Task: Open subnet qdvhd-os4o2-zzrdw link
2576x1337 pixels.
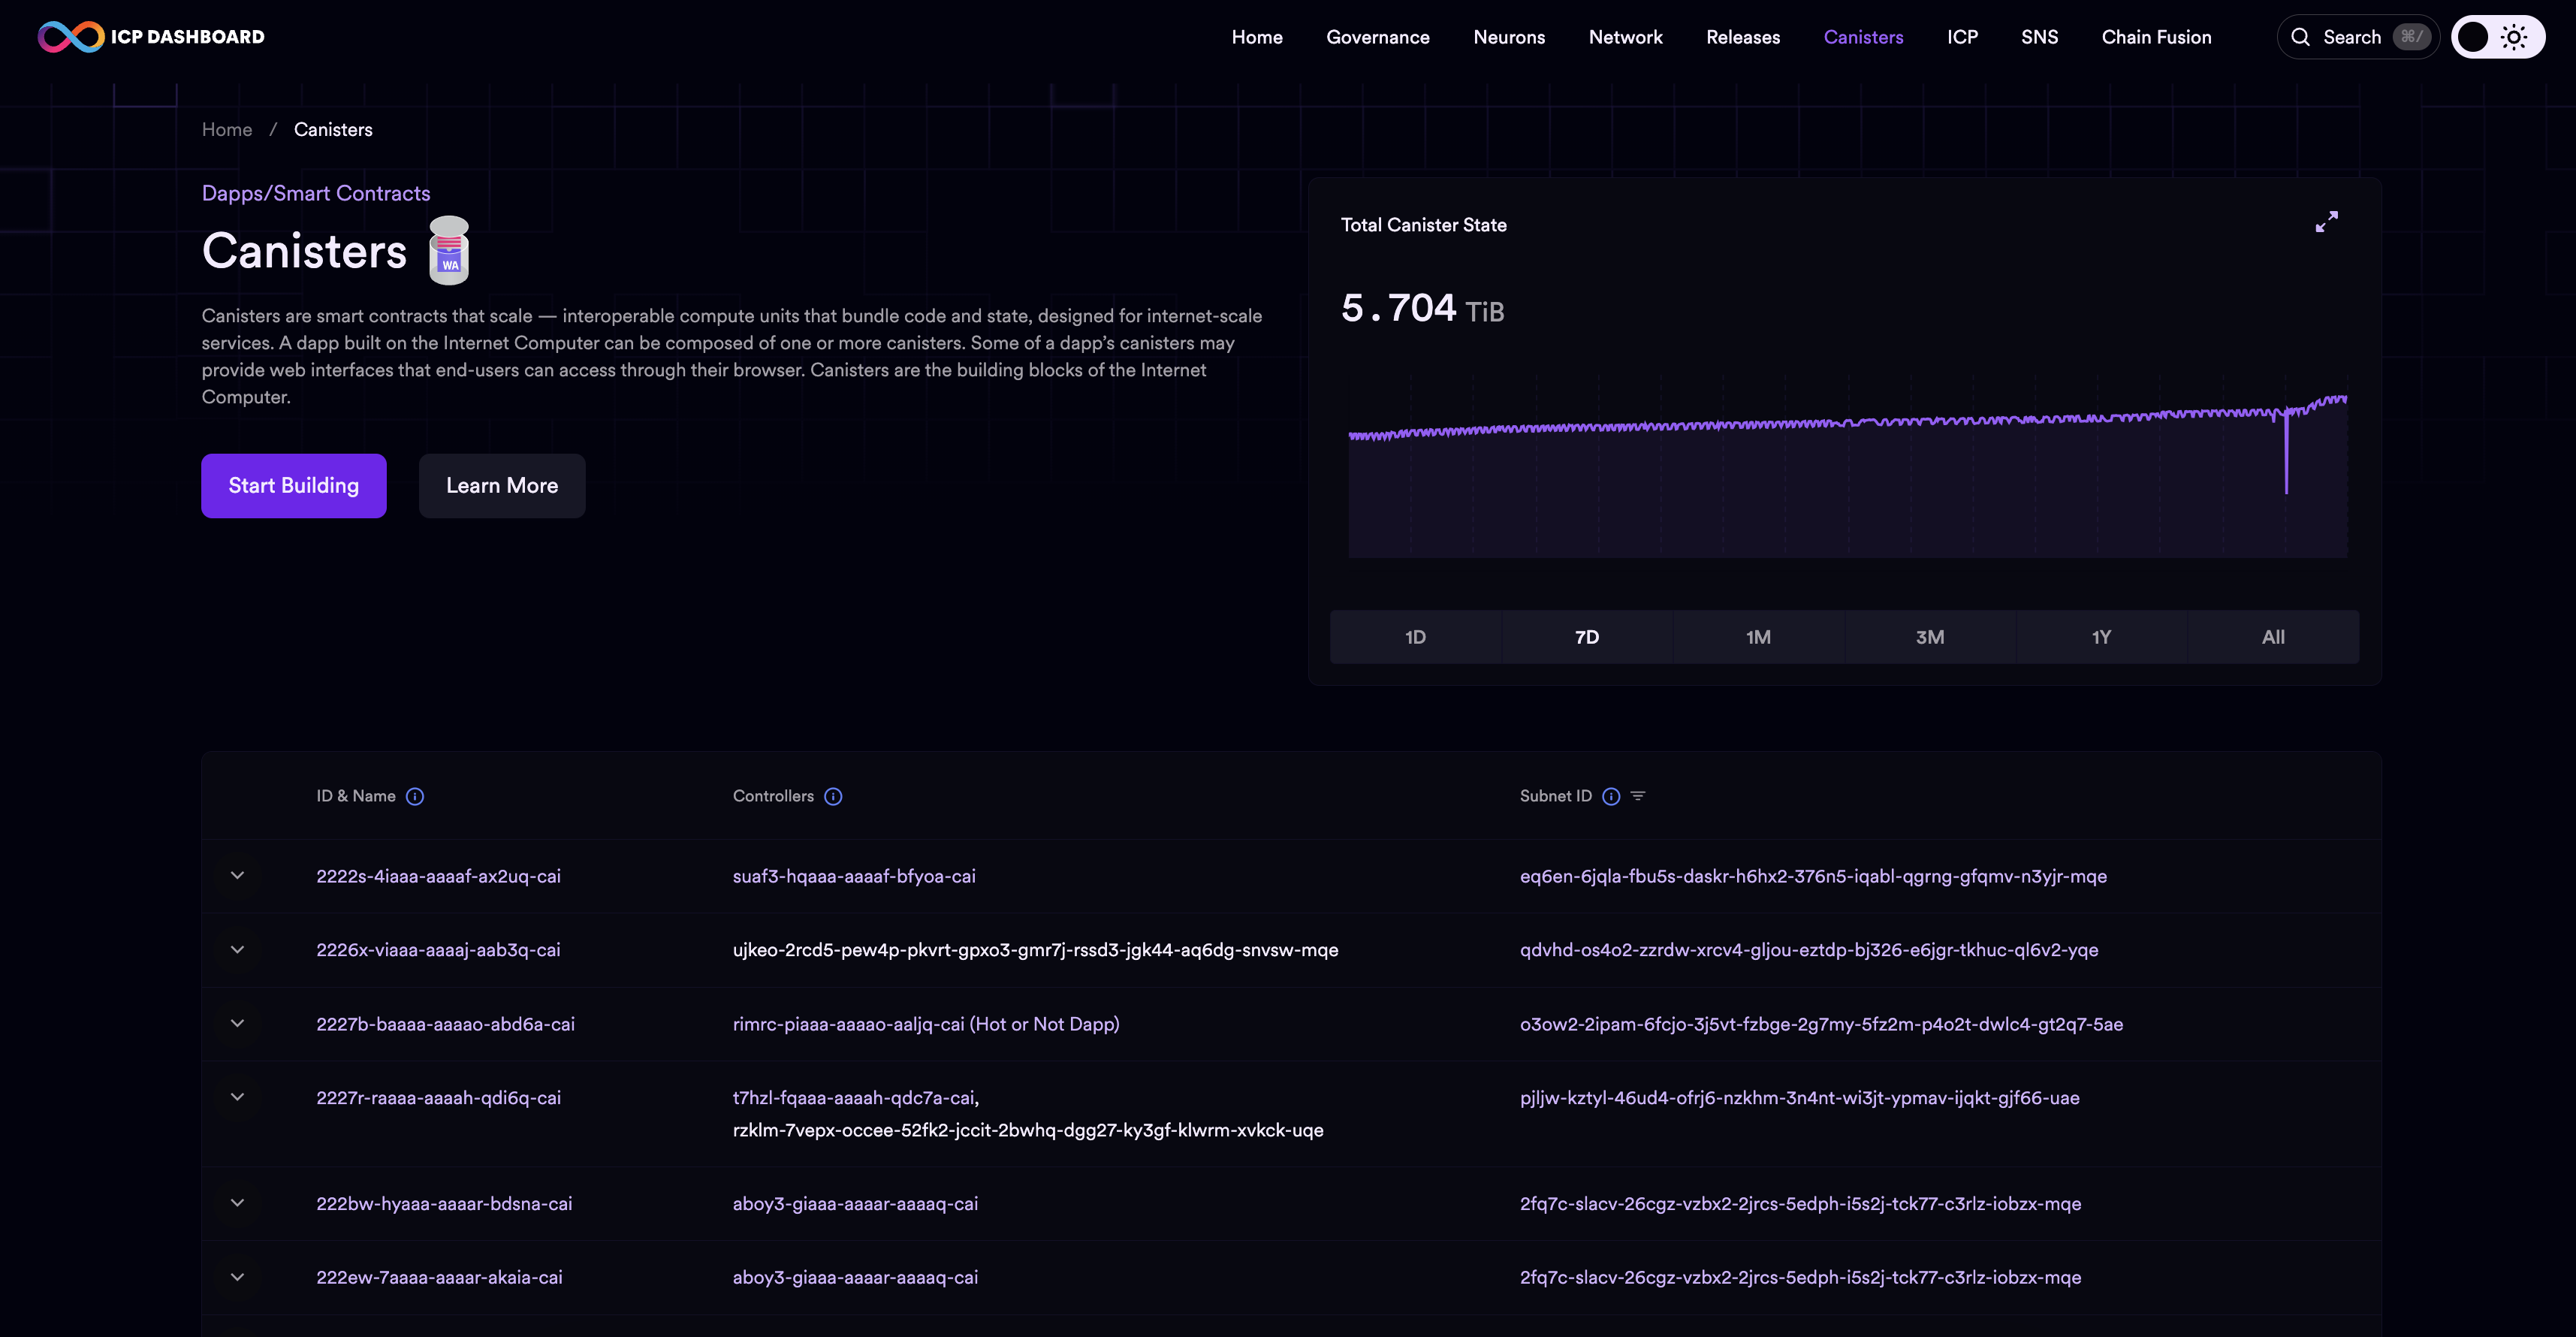Action: tap(1809, 950)
